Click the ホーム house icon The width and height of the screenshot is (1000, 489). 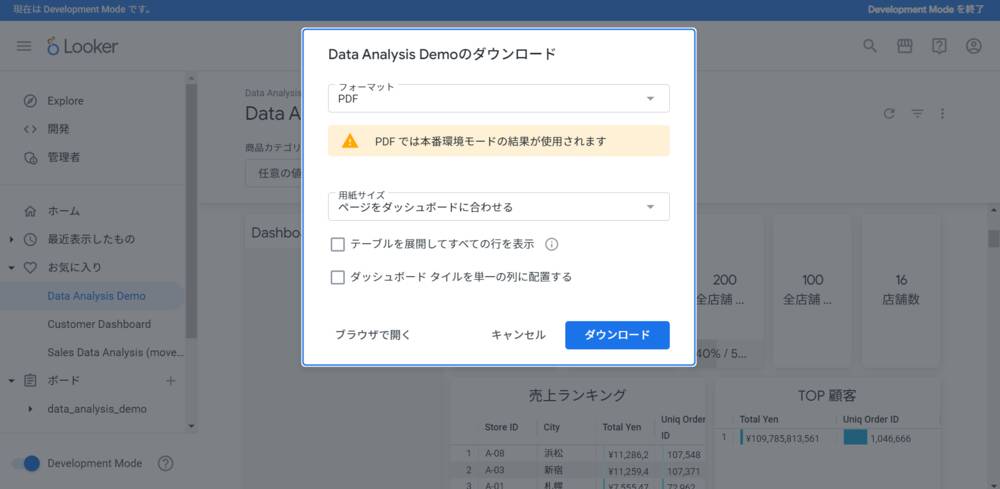[30, 211]
